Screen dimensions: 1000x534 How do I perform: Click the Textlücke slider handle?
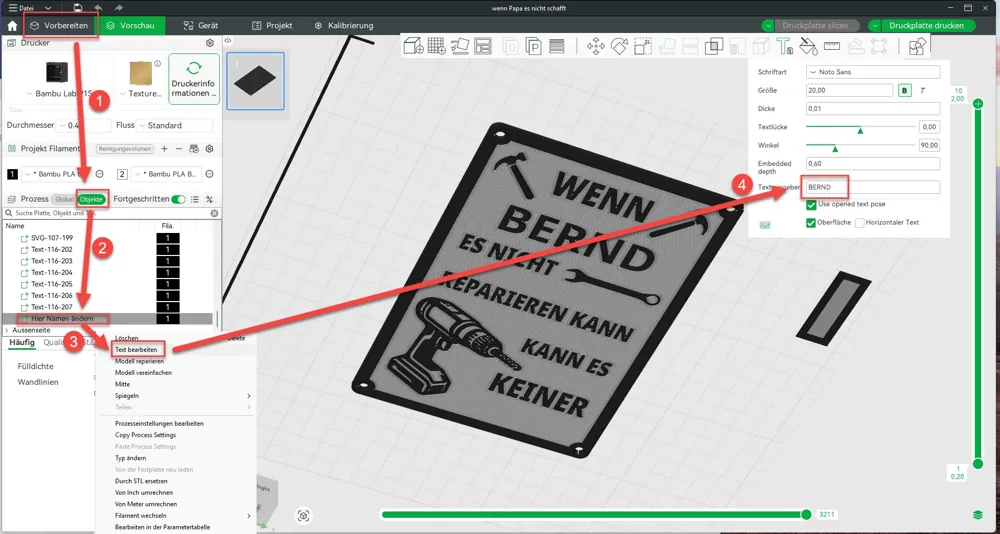pyautogui.click(x=860, y=130)
